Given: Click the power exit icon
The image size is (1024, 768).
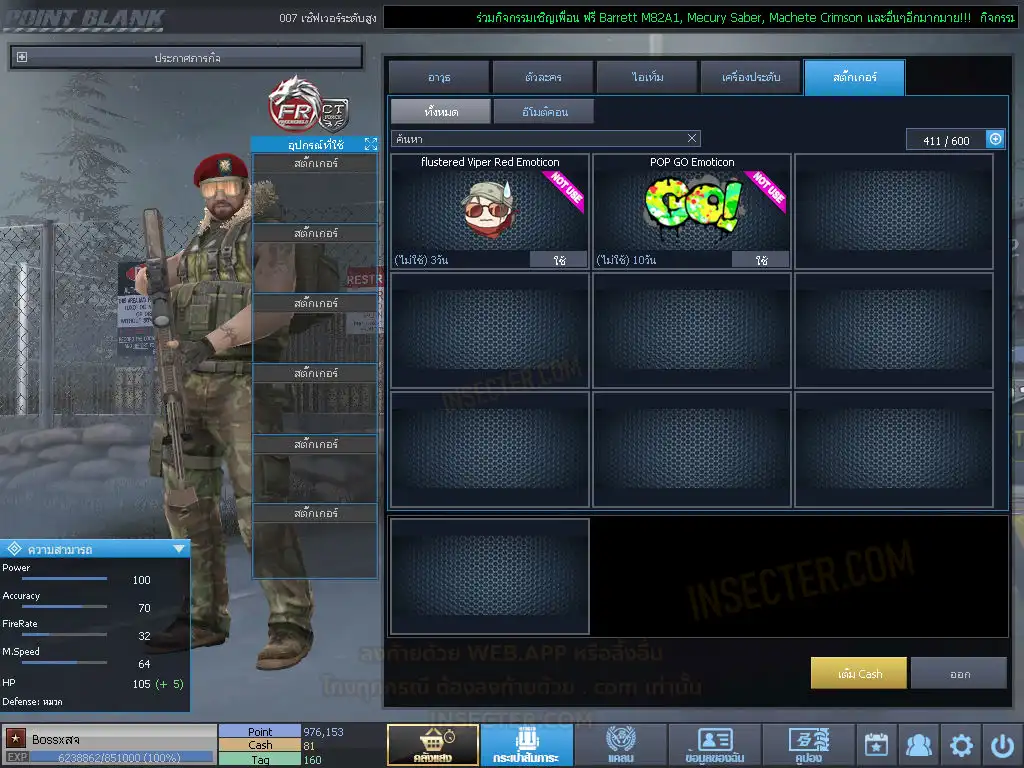Looking at the screenshot, I should pos(1002,745).
